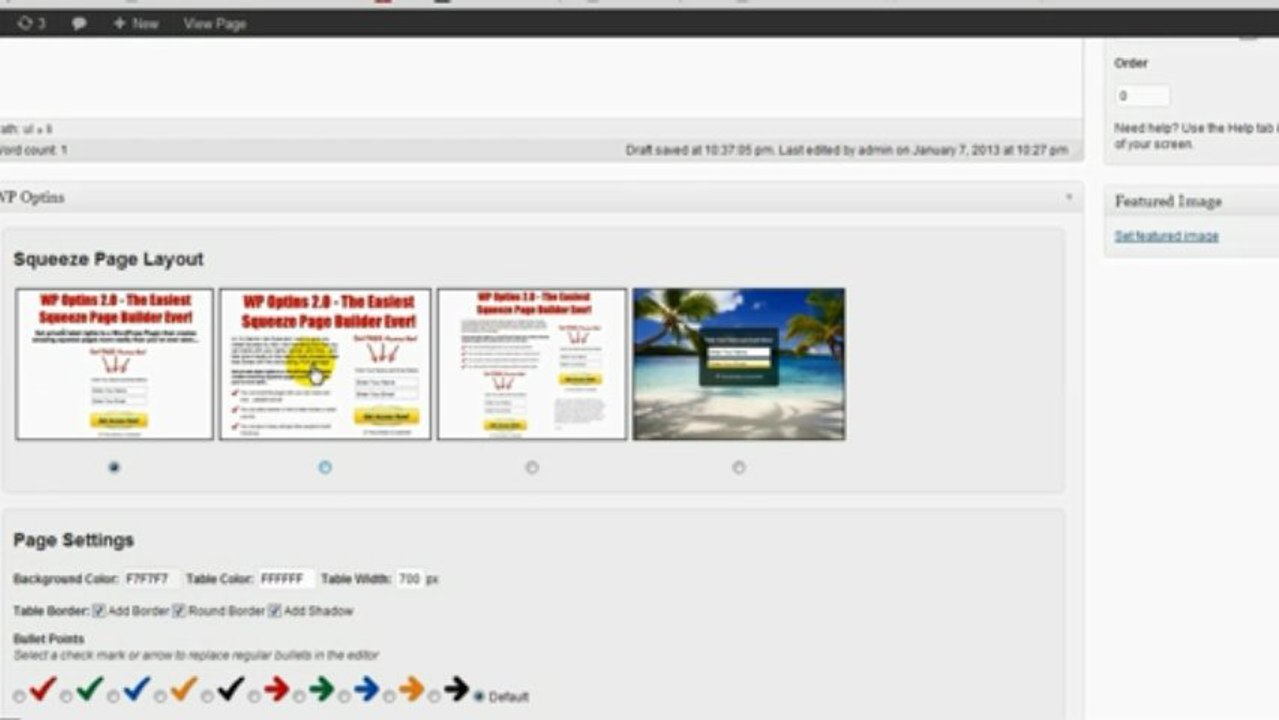Click the Draft saved status text
This screenshot has width=1279, height=720.
pos(847,150)
